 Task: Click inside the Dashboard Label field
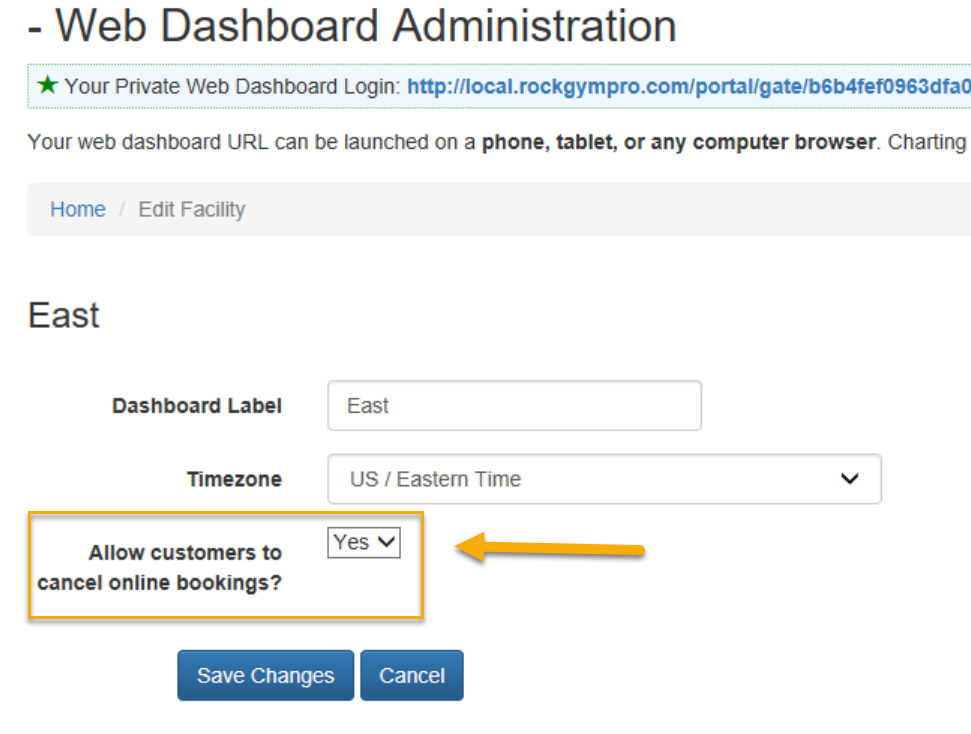pyautogui.click(x=515, y=406)
